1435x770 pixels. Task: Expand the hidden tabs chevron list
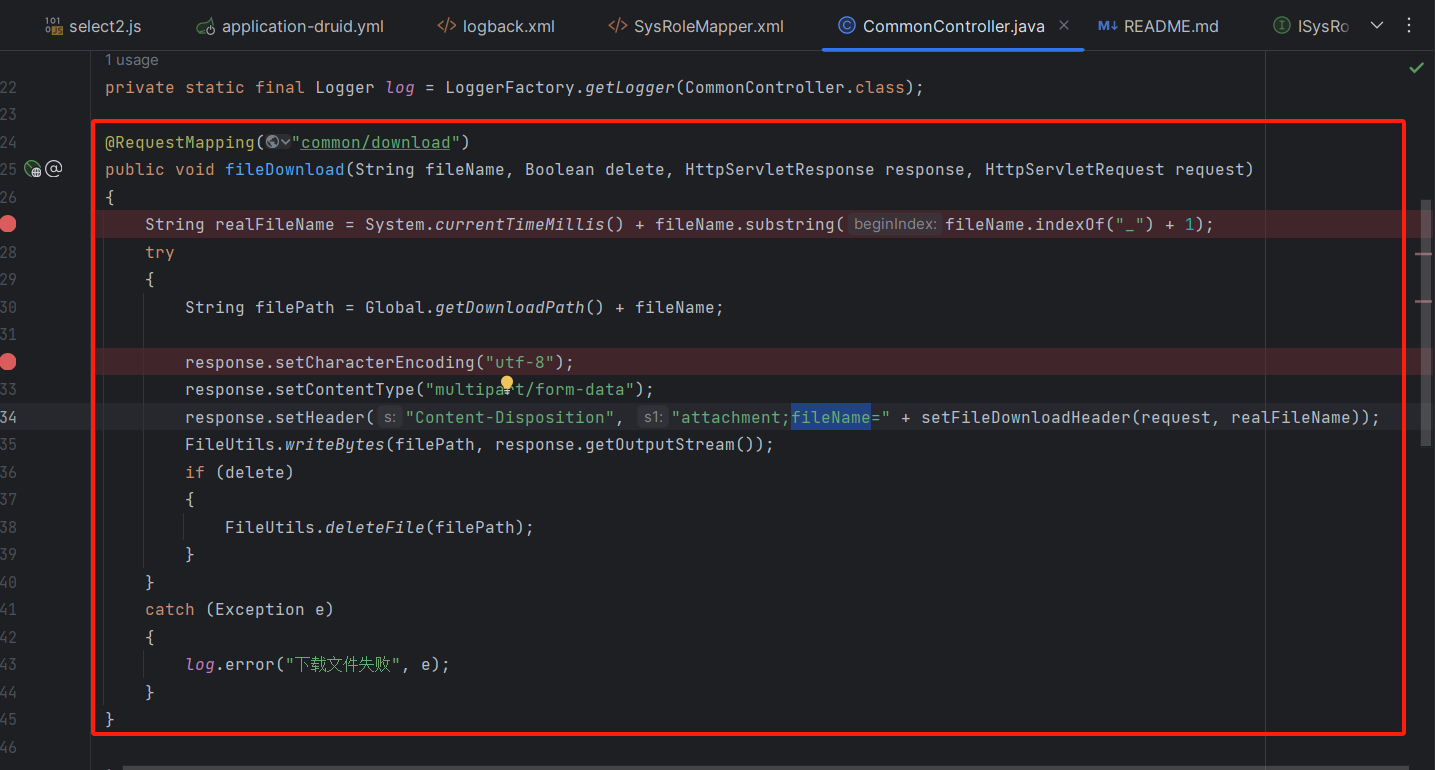coord(1376,26)
